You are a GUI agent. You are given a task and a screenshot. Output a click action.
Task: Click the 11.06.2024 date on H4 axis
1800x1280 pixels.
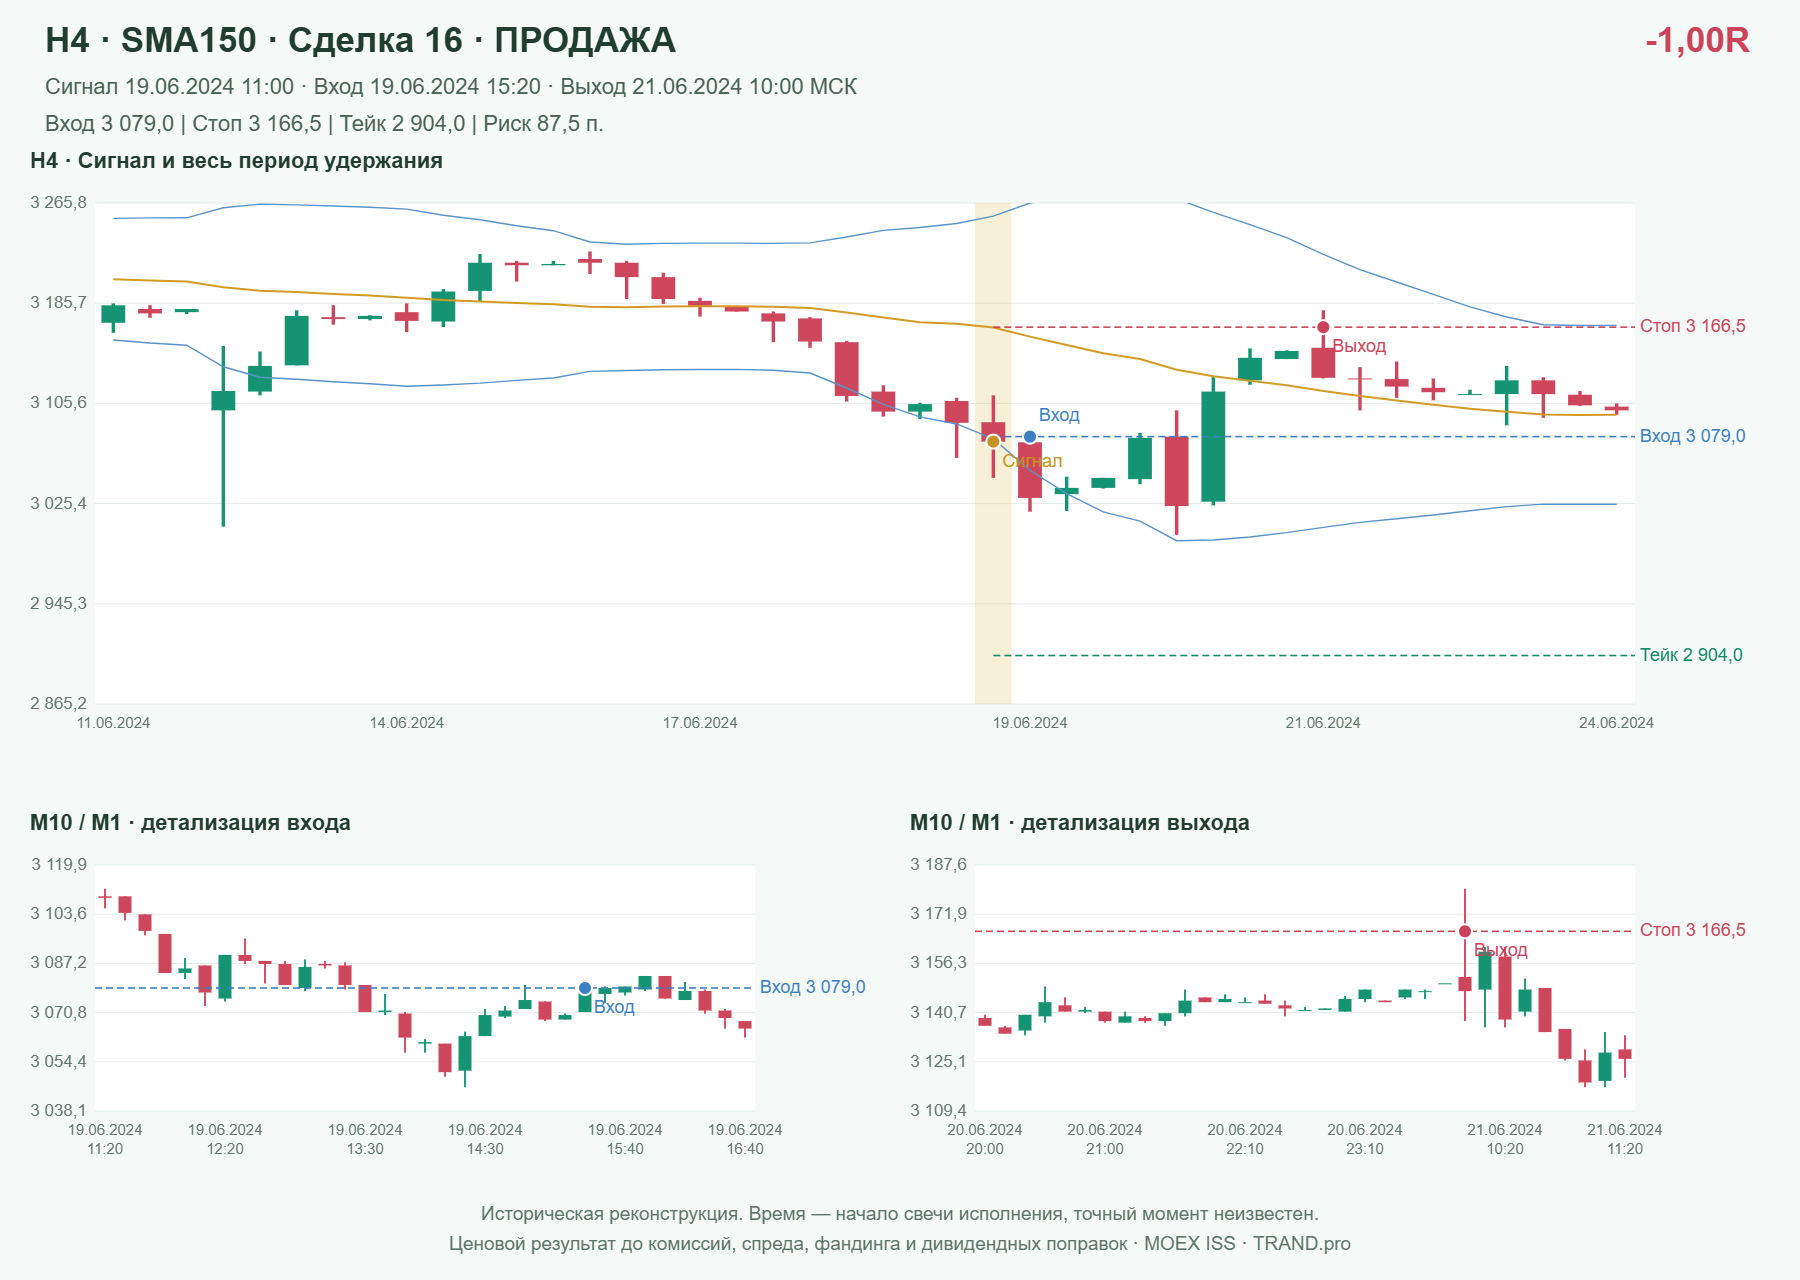coord(113,723)
